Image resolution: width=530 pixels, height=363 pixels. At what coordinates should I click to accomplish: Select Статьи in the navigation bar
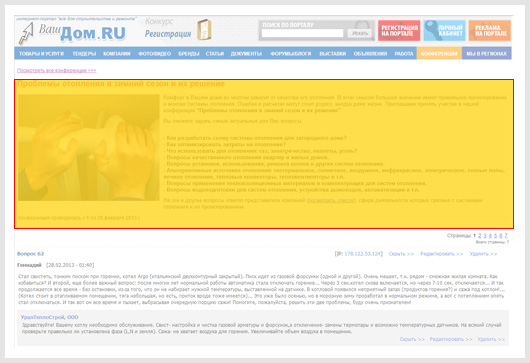(215, 53)
